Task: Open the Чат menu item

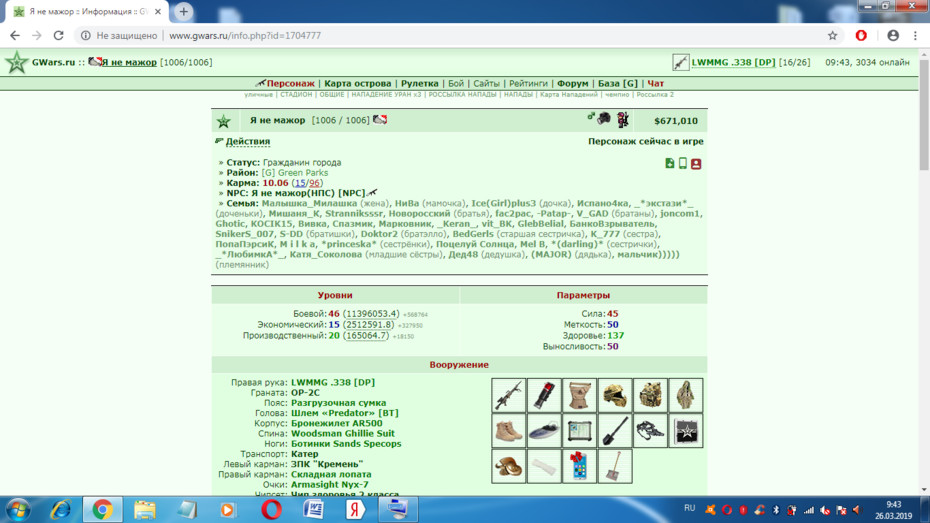Action: click(x=655, y=84)
